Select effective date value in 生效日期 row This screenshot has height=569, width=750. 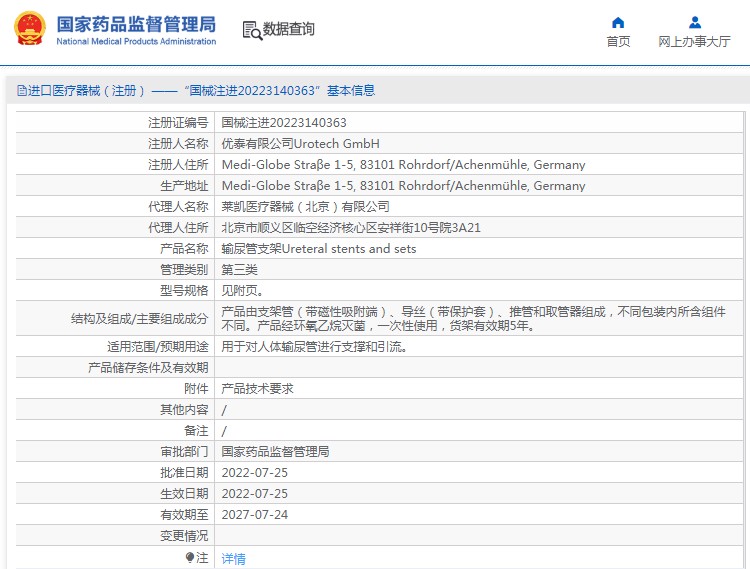(x=254, y=494)
